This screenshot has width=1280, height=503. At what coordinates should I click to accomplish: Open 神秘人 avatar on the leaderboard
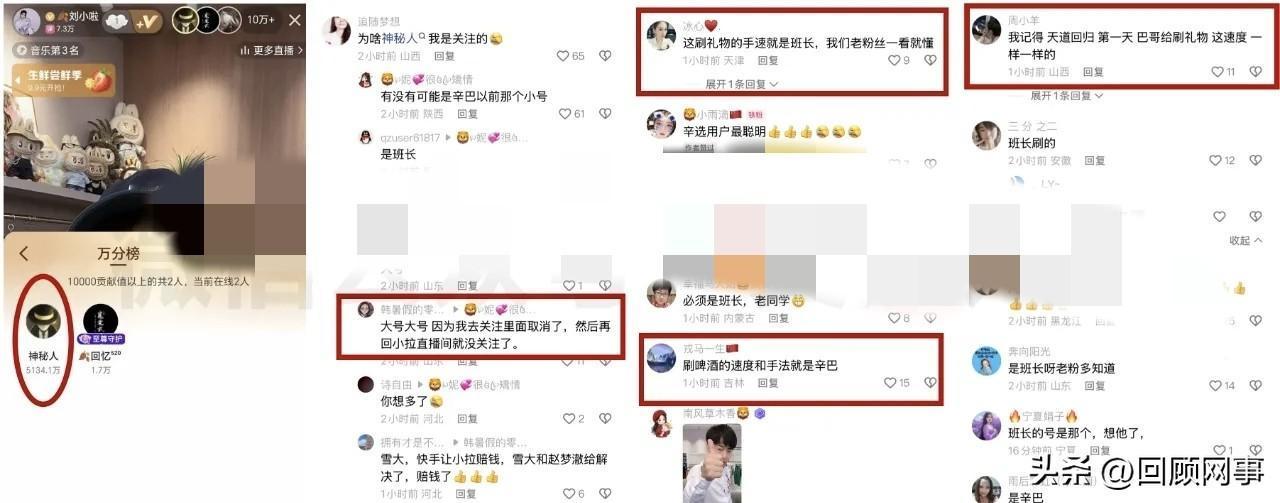(43, 322)
